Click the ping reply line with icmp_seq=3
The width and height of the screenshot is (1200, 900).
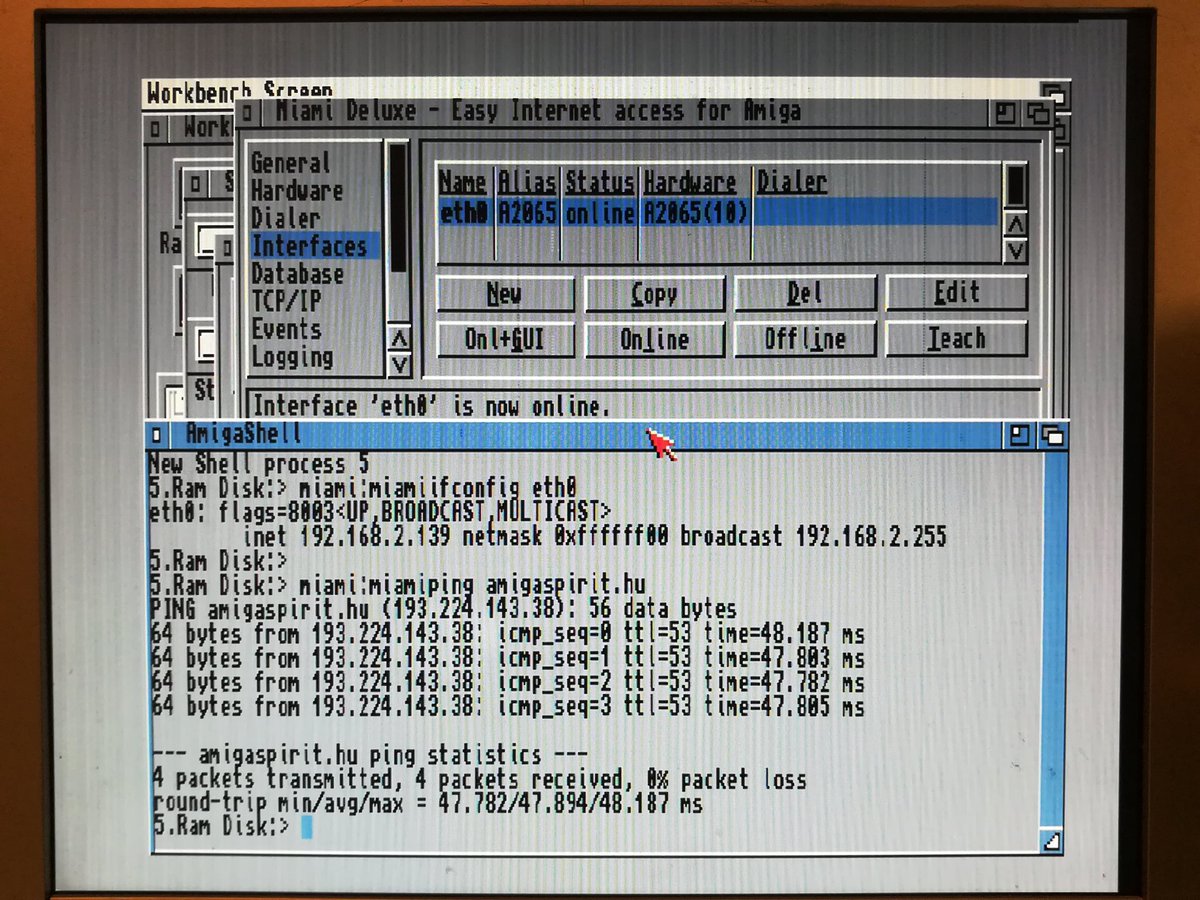pos(507,708)
